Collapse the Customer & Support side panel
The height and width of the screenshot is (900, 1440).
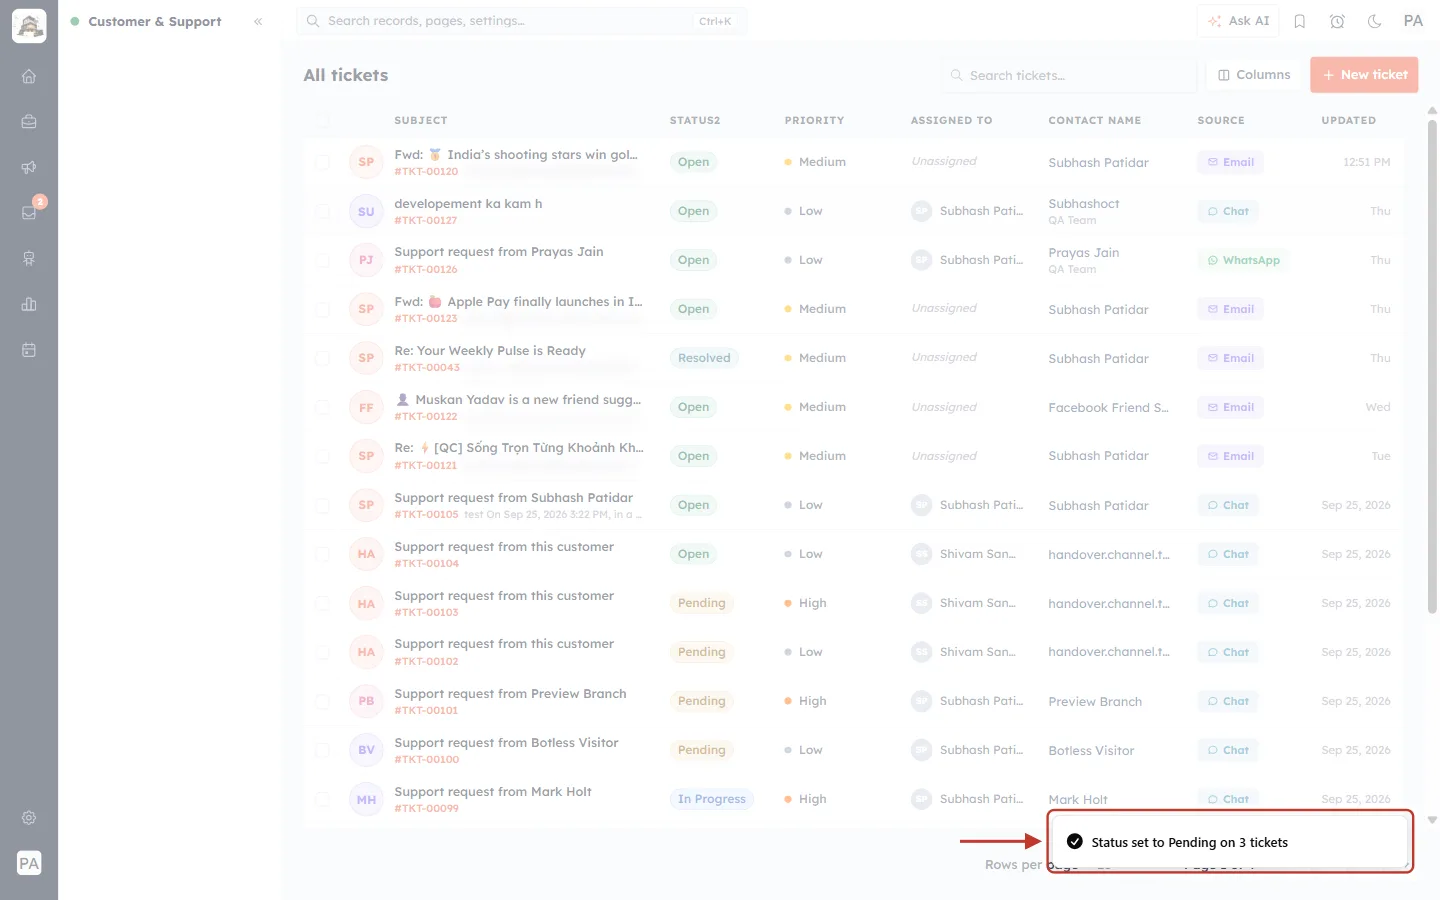tap(258, 21)
